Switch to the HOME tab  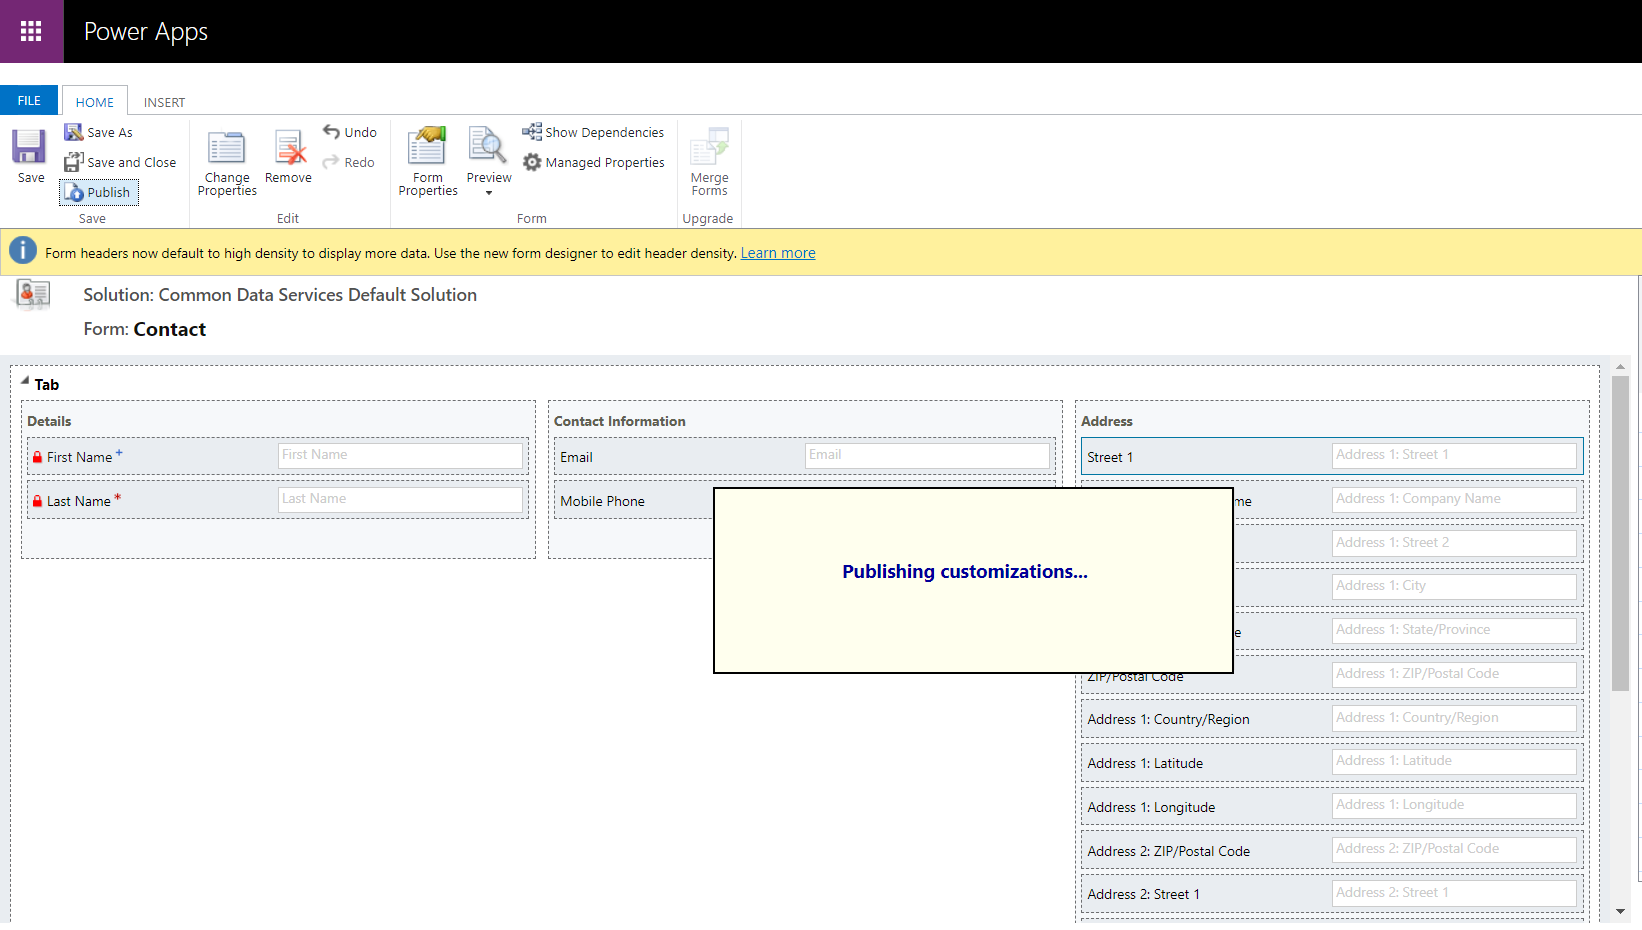point(95,101)
